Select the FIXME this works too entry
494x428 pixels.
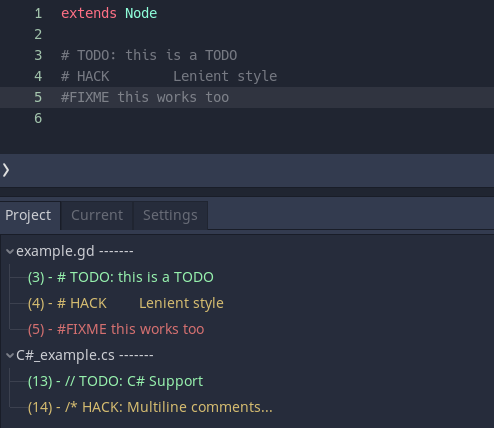pyautogui.click(x=116, y=329)
